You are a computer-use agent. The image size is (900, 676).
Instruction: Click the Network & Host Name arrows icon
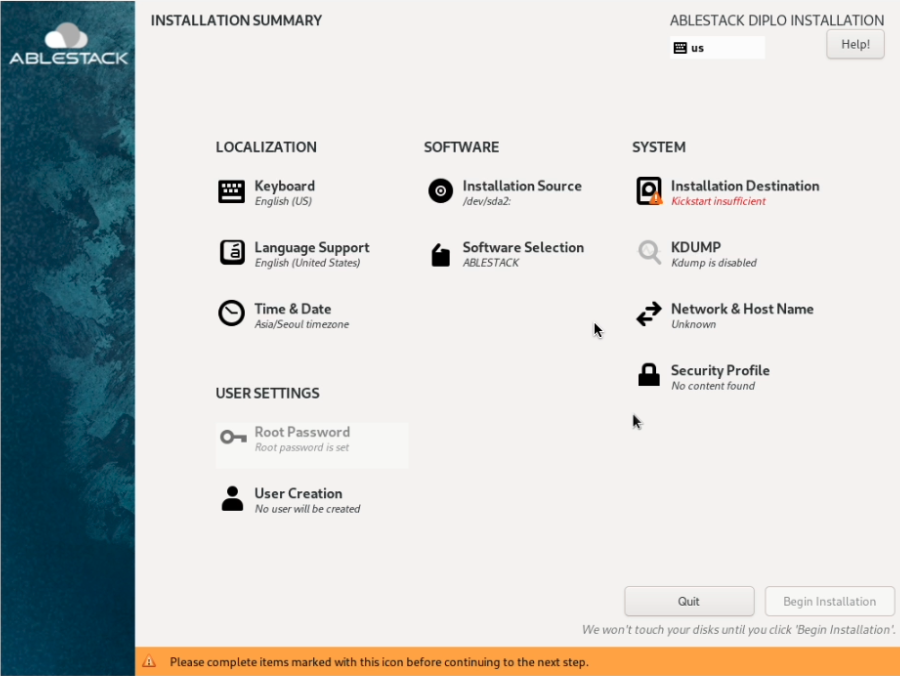pyautogui.click(x=649, y=314)
